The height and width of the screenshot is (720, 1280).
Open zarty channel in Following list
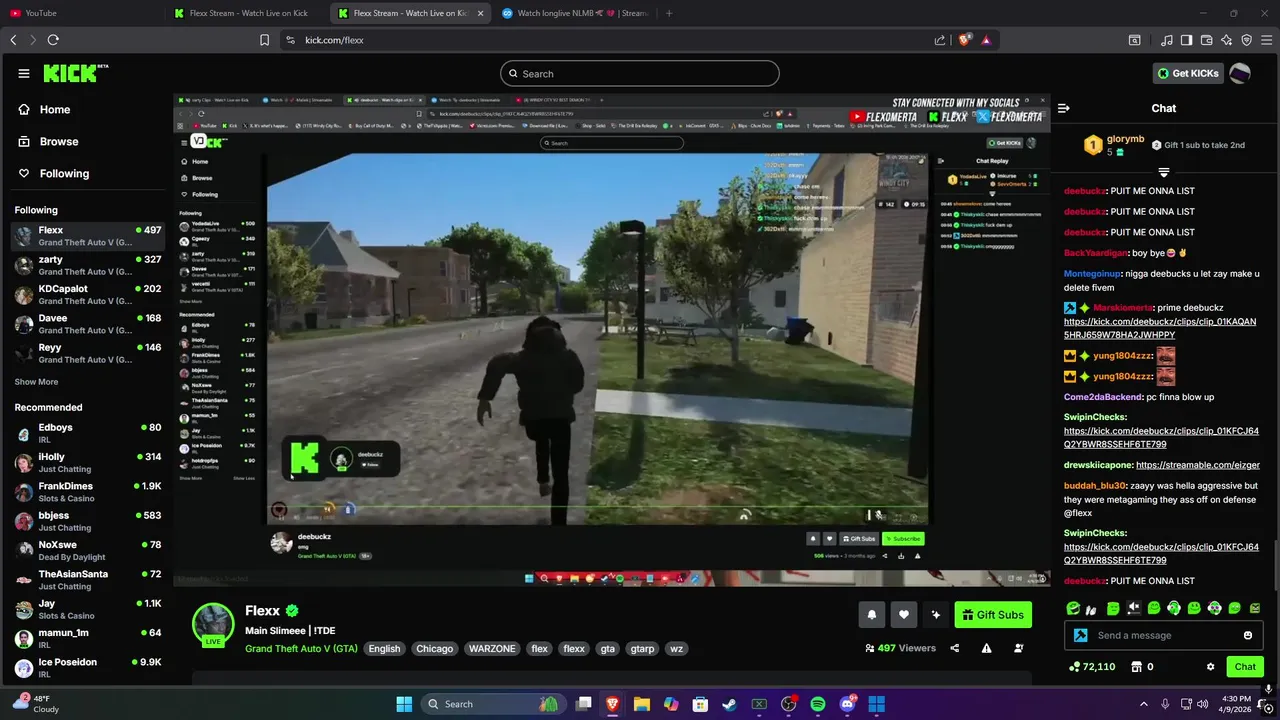pyautogui.click(x=88, y=265)
